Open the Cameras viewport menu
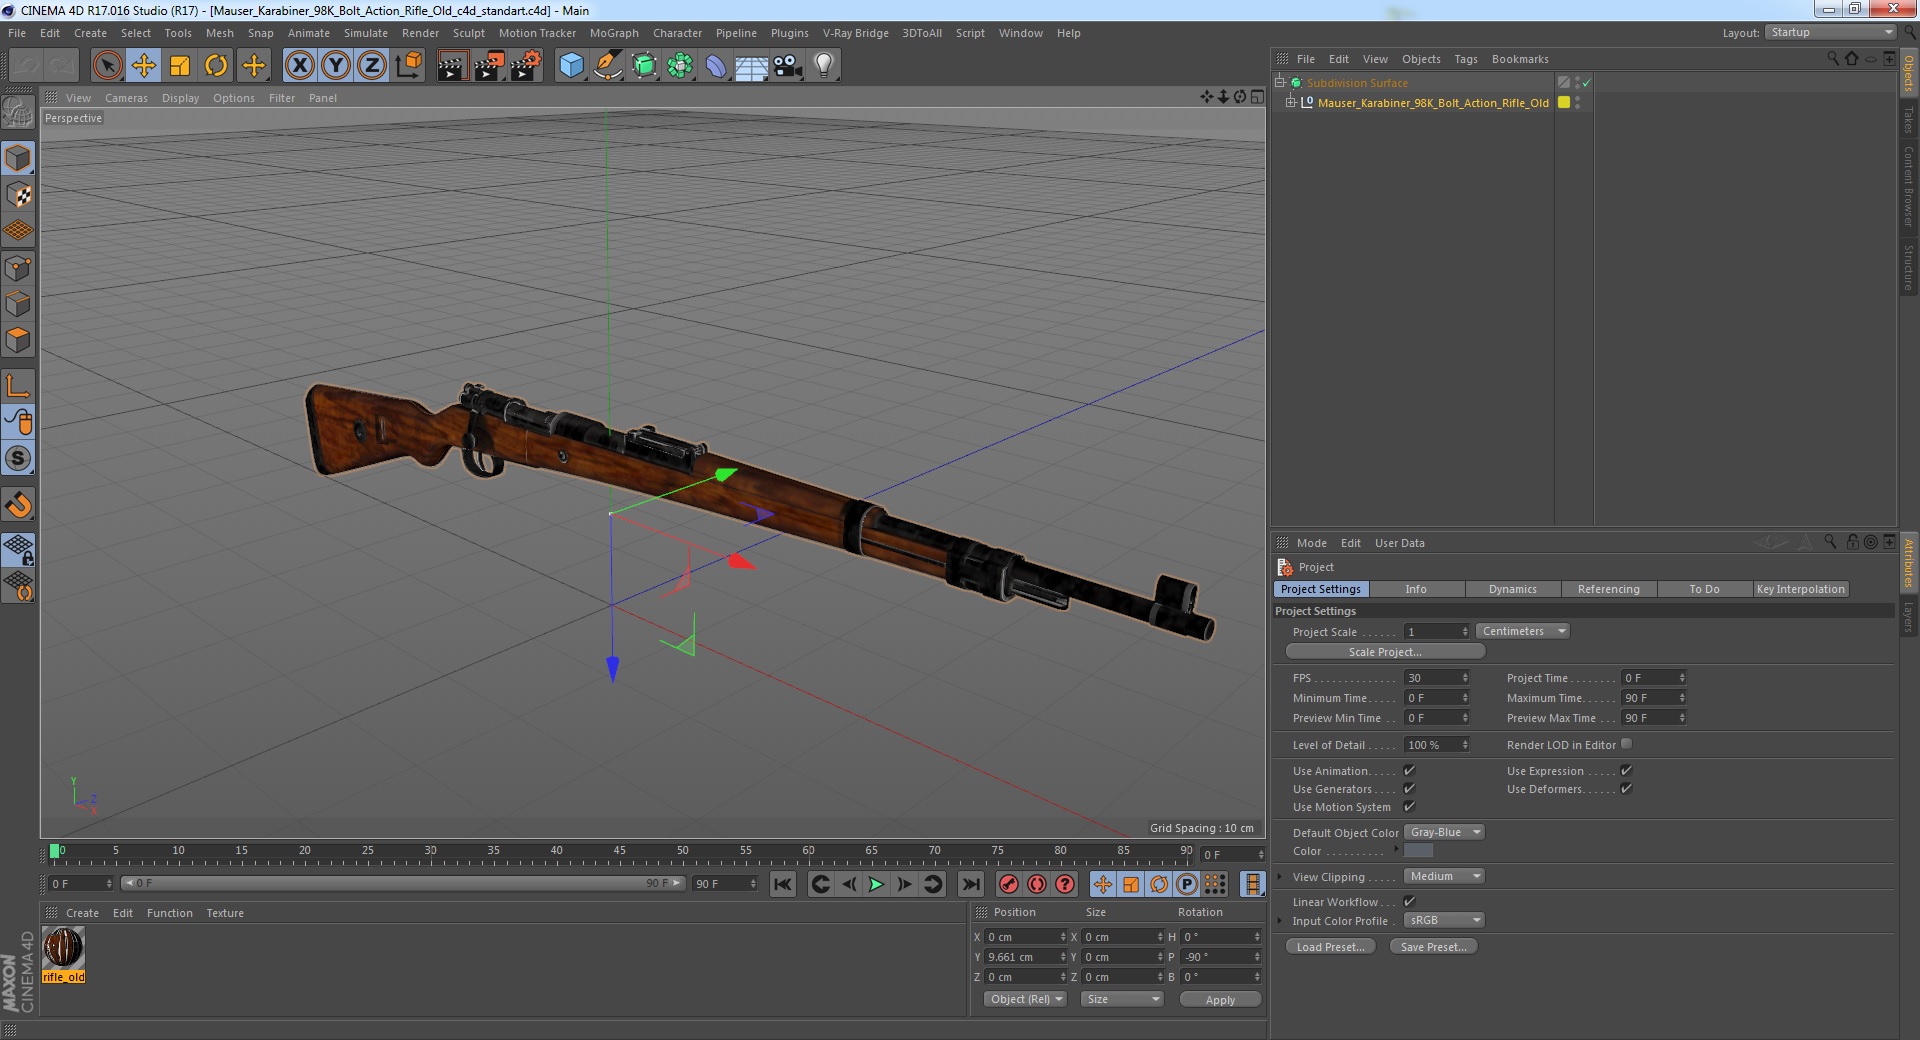The image size is (1920, 1040). (126, 98)
